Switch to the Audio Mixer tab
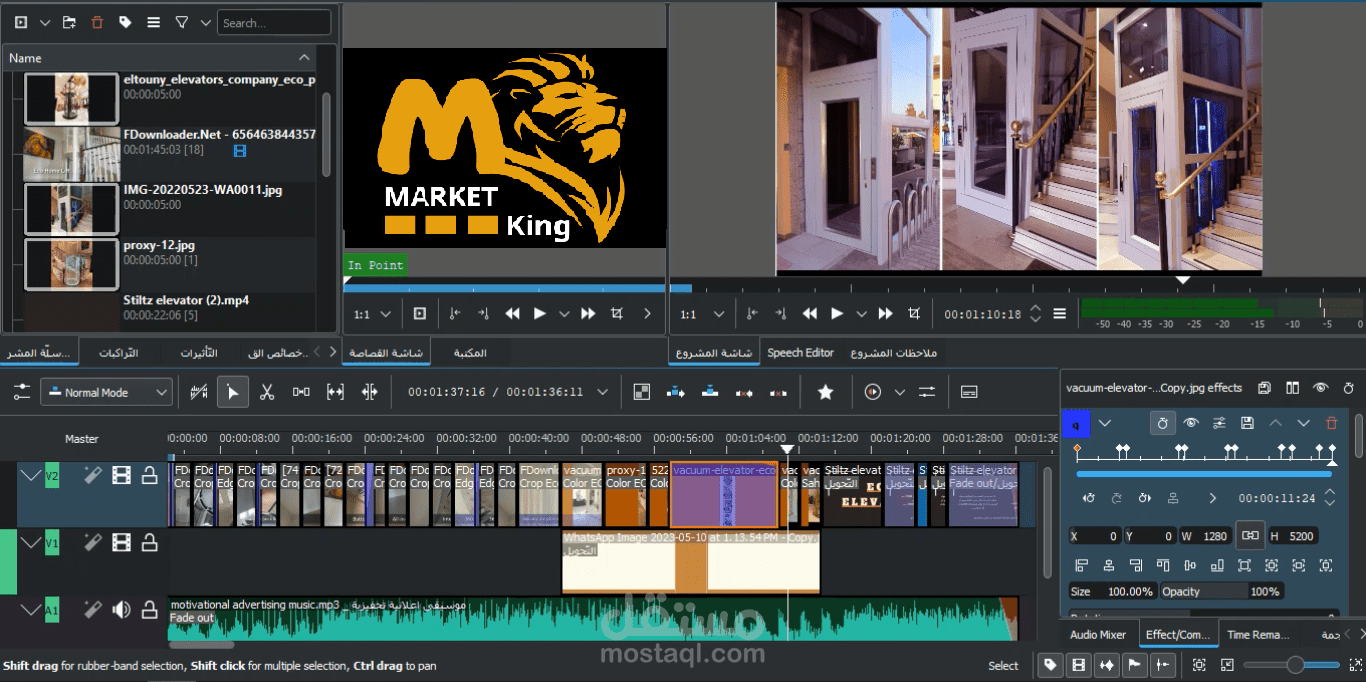This screenshot has width=1366, height=682. [1098, 634]
